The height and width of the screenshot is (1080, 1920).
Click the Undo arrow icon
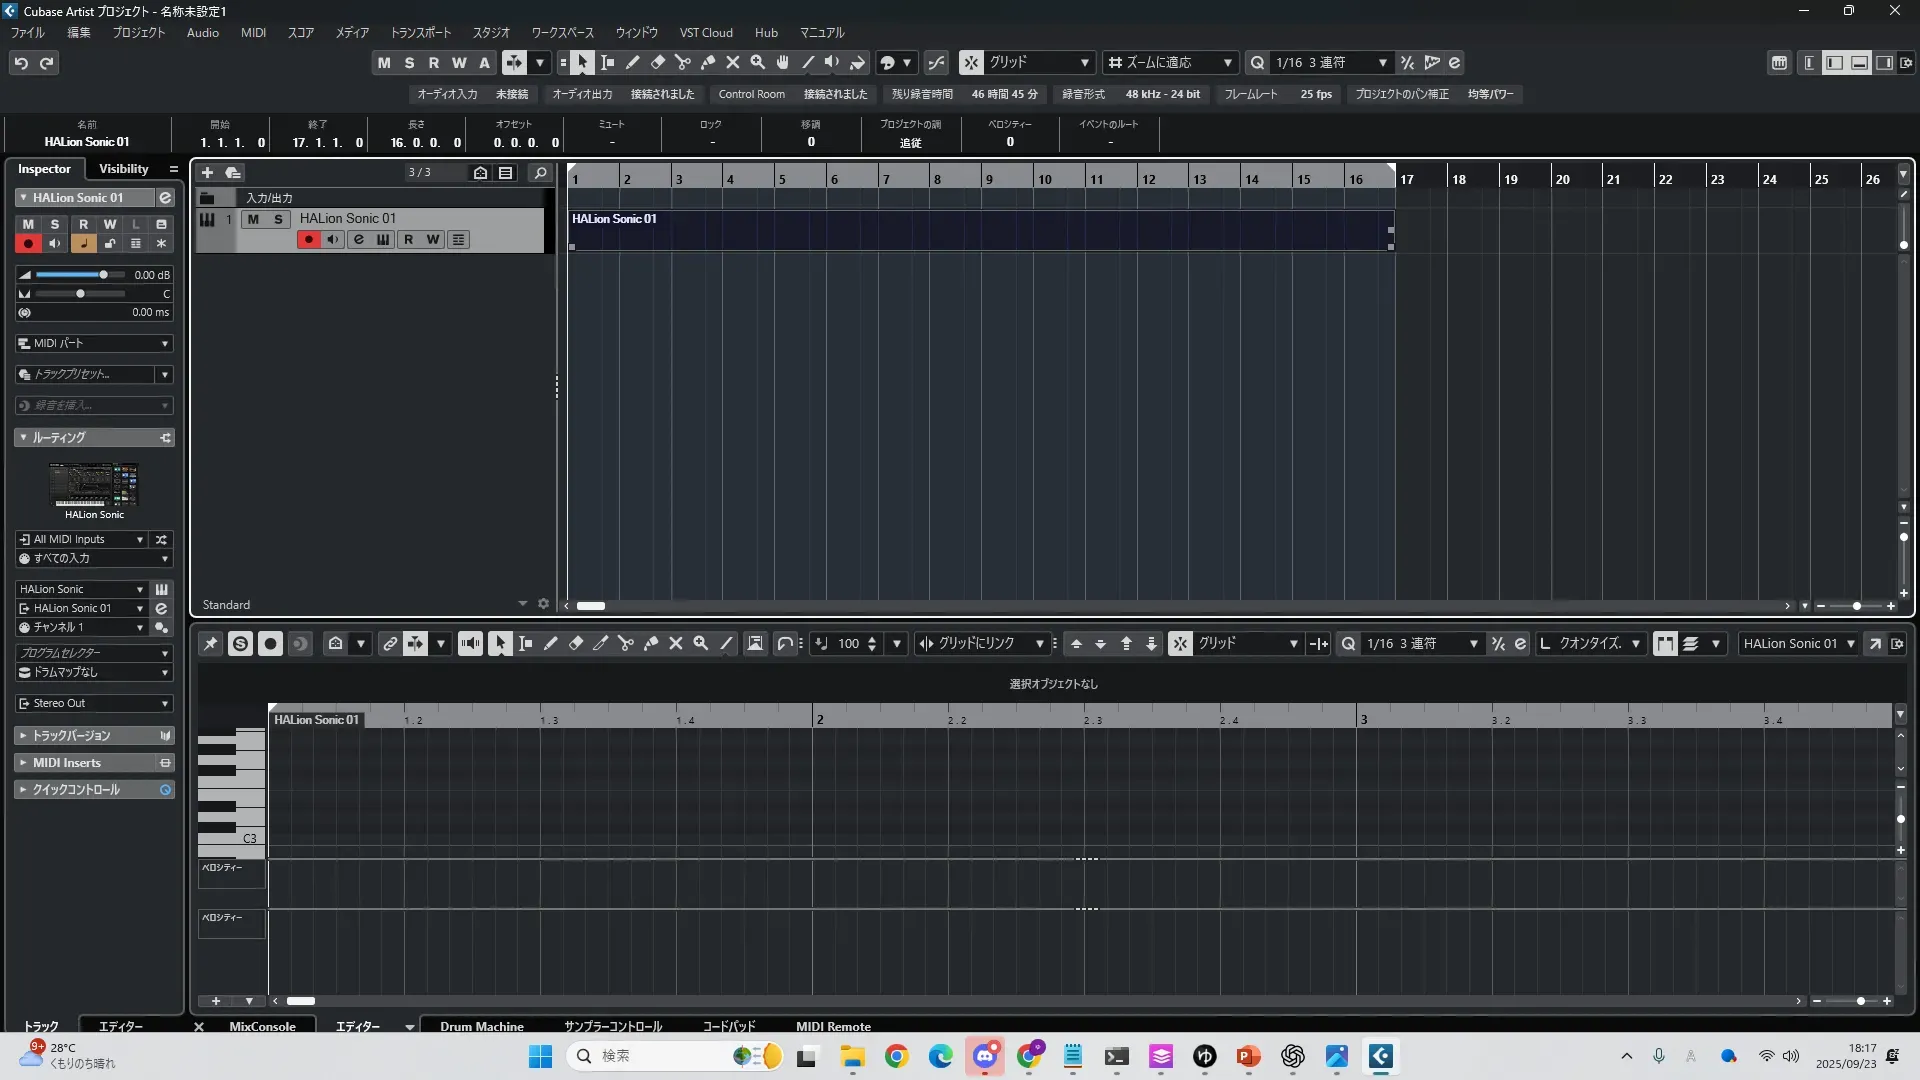(x=21, y=63)
